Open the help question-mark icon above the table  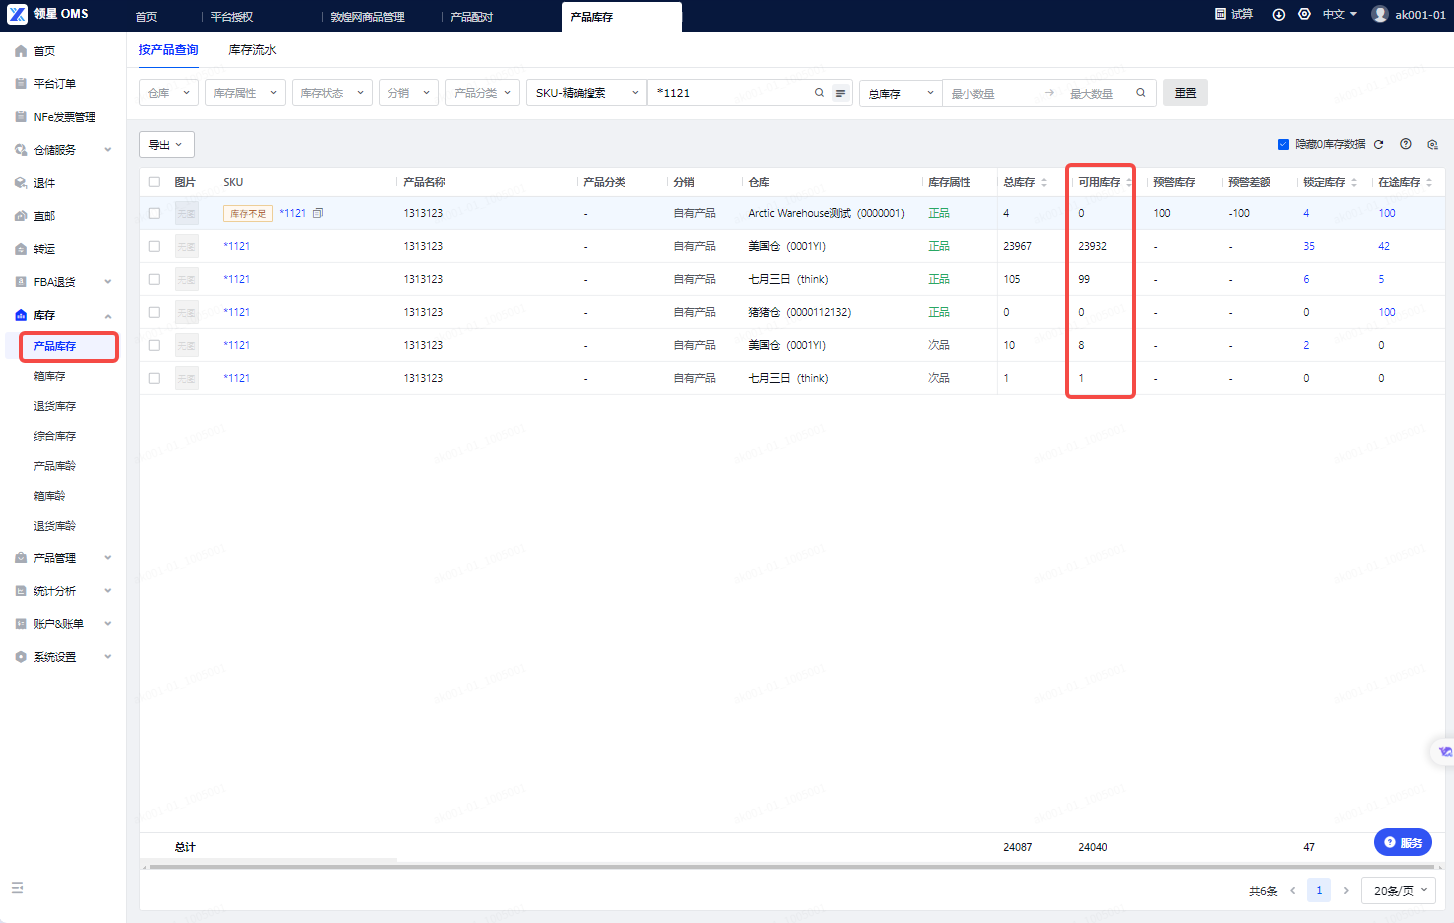1406,144
